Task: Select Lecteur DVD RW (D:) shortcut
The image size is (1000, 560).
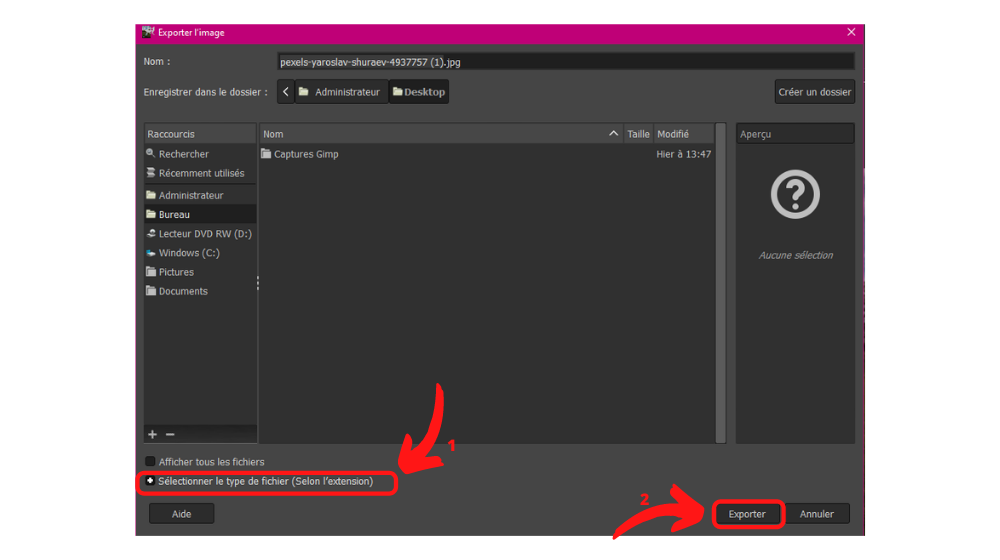Action: point(200,233)
